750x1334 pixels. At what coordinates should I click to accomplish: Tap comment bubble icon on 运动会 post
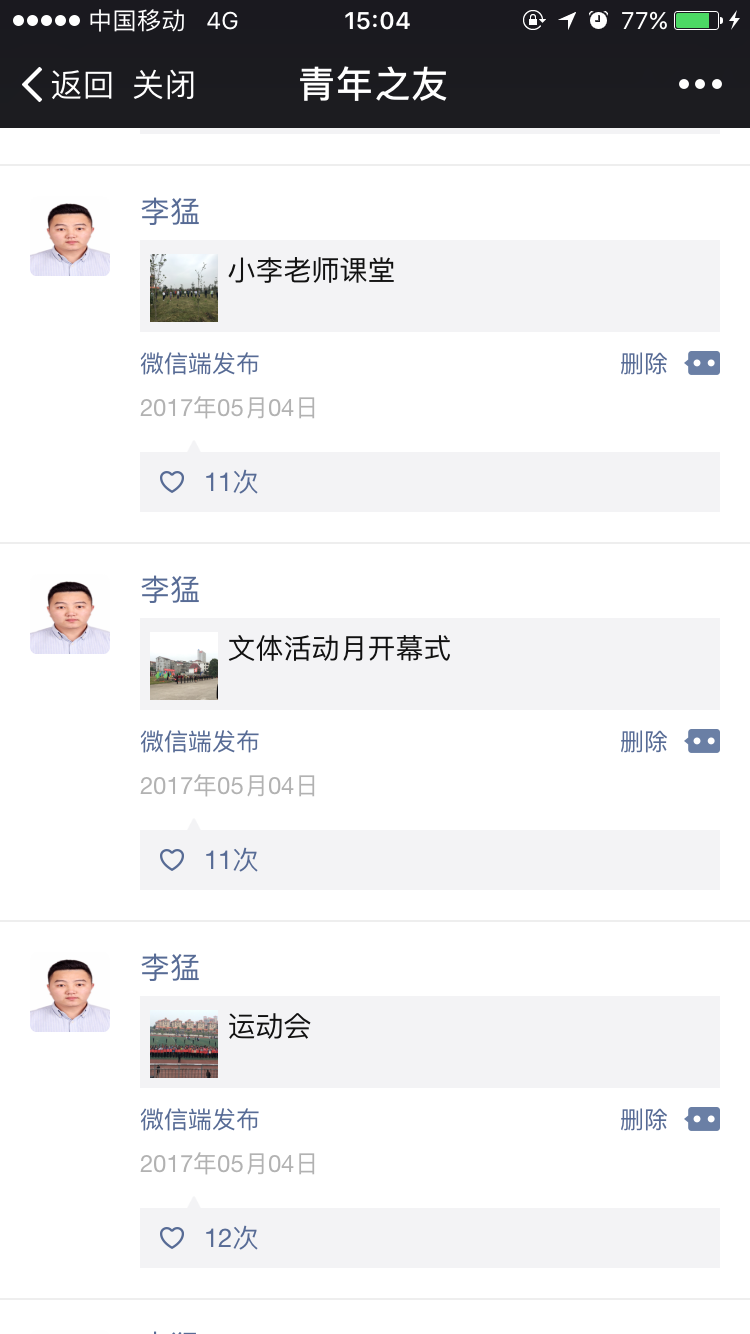[x=703, y=1119]
